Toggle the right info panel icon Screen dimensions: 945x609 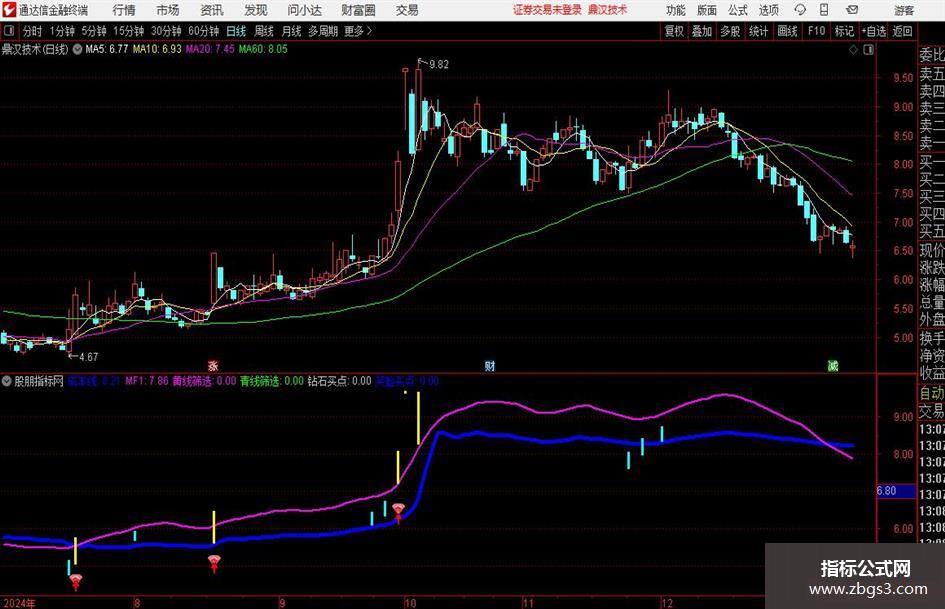(x=868, y=50)
